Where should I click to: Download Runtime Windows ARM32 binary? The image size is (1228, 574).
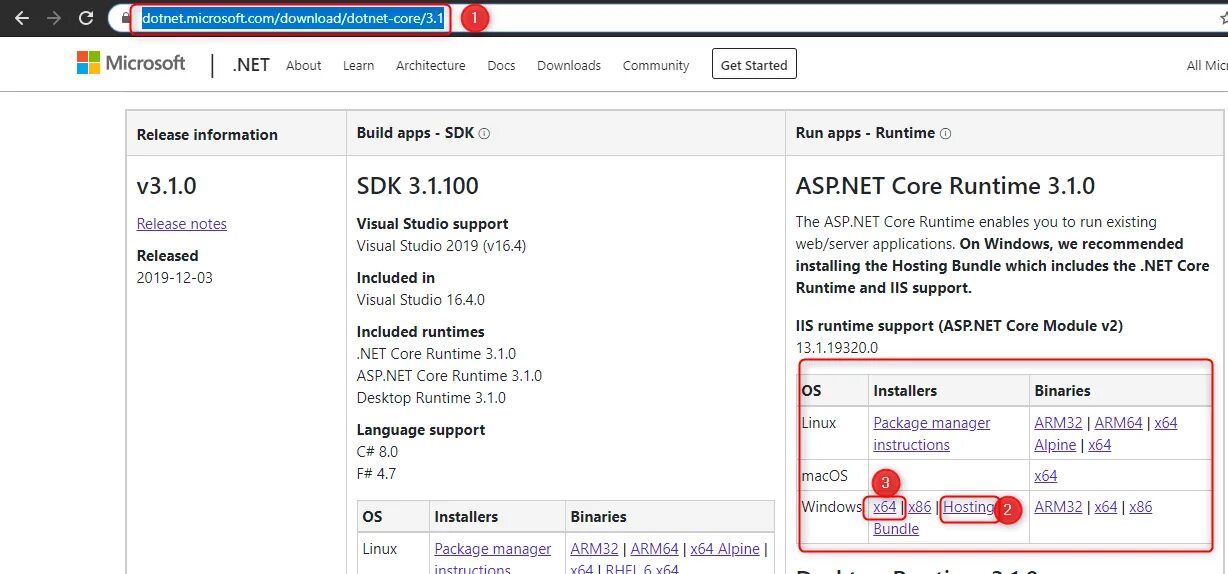click(1058, 507)
